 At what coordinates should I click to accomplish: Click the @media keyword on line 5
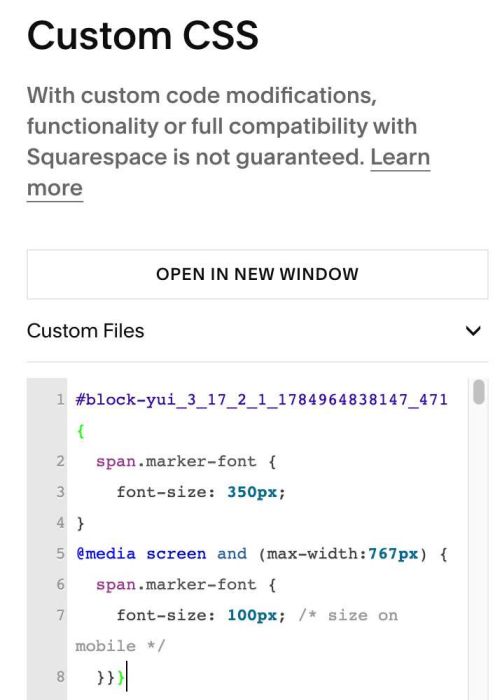coord(105,554)
